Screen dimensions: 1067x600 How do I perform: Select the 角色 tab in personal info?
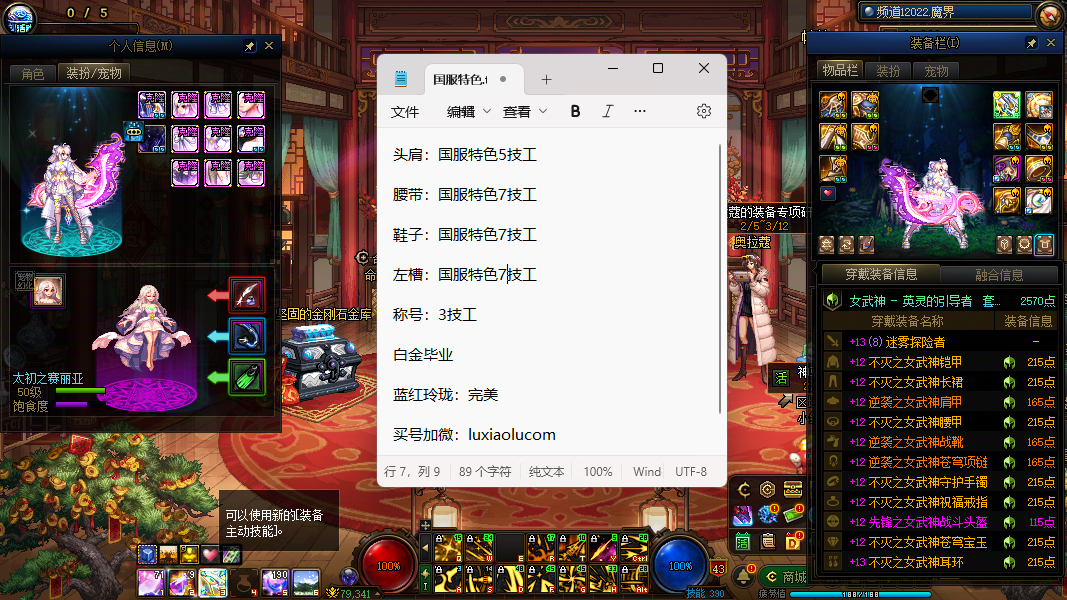(x=32, y=73)
